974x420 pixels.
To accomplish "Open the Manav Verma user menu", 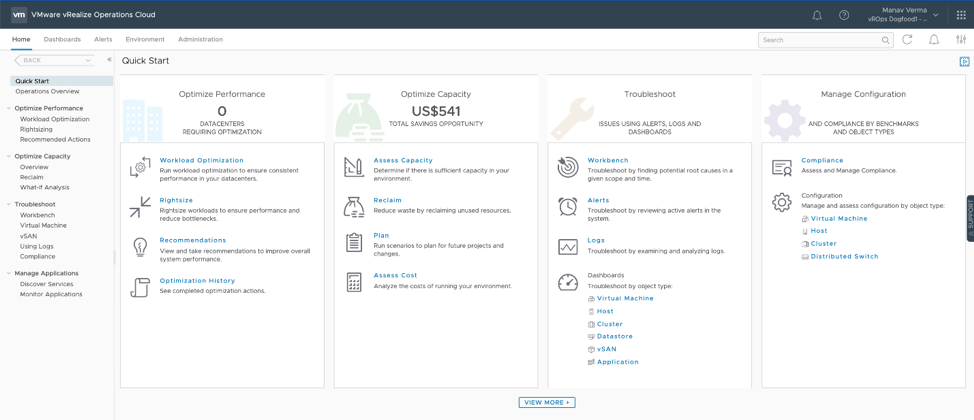I will [901, 14].
